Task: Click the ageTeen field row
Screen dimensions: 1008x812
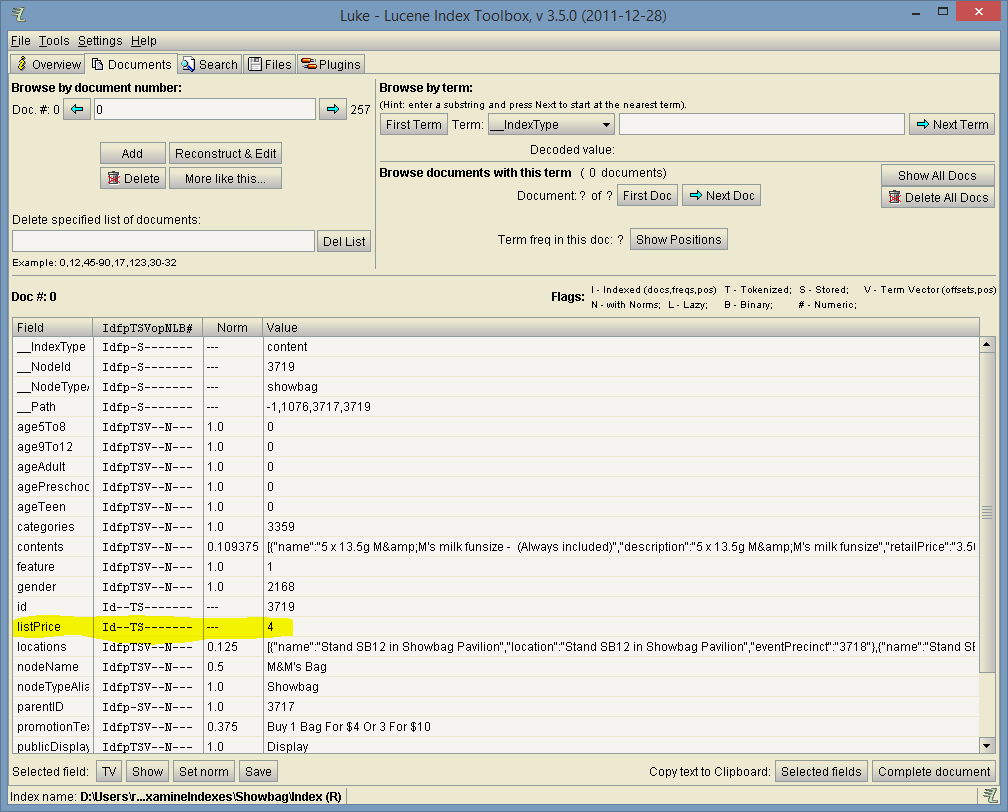Action: coord(495,507)
